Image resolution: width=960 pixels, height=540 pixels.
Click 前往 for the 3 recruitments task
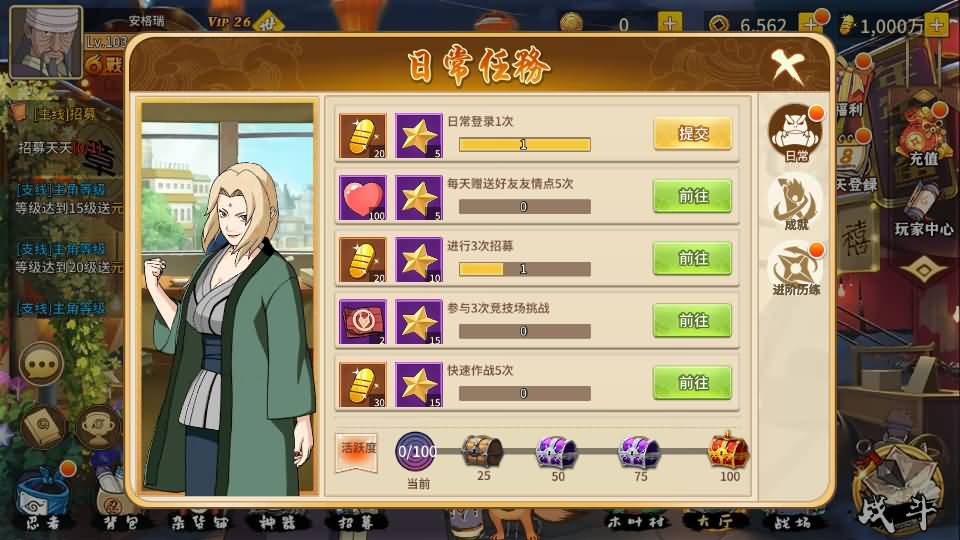[x=692, y=258]
